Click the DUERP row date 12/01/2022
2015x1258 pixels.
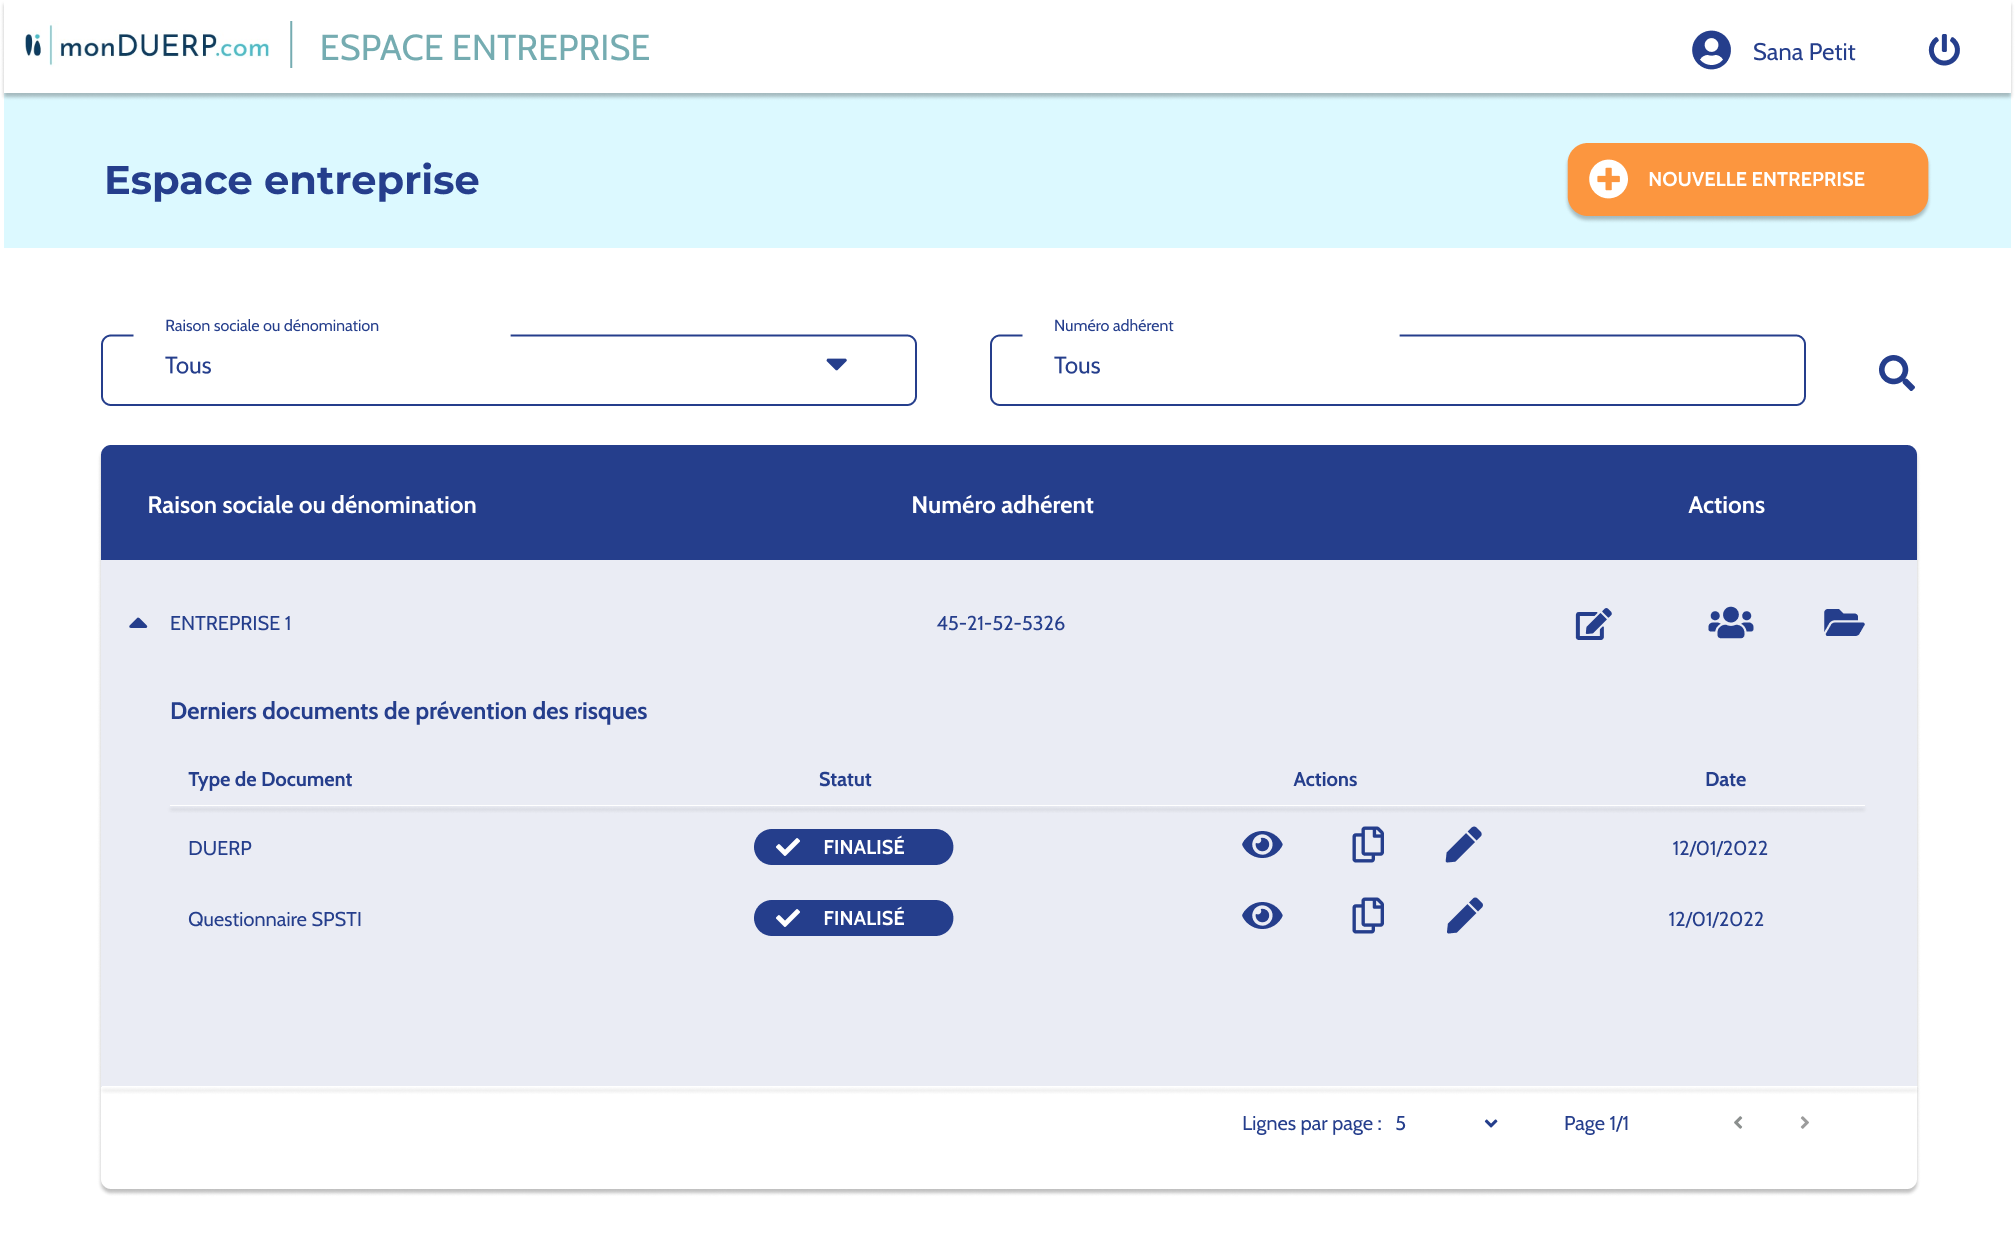(1720, 848)
